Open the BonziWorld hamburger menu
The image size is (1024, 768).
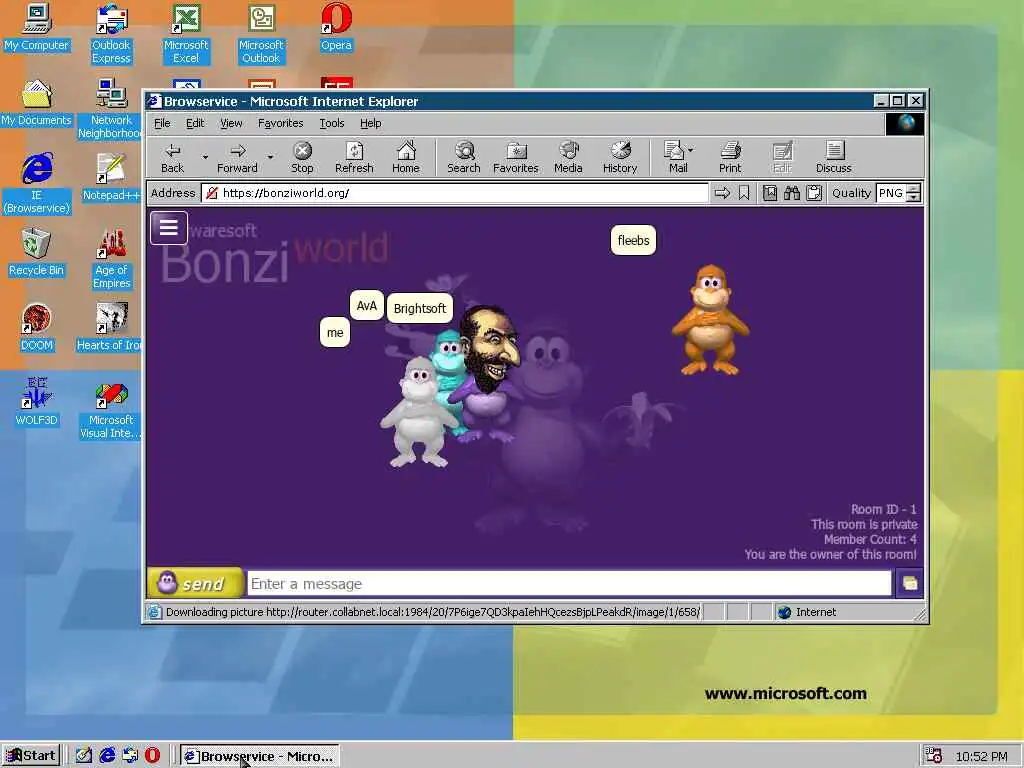(x=168, y=228)
